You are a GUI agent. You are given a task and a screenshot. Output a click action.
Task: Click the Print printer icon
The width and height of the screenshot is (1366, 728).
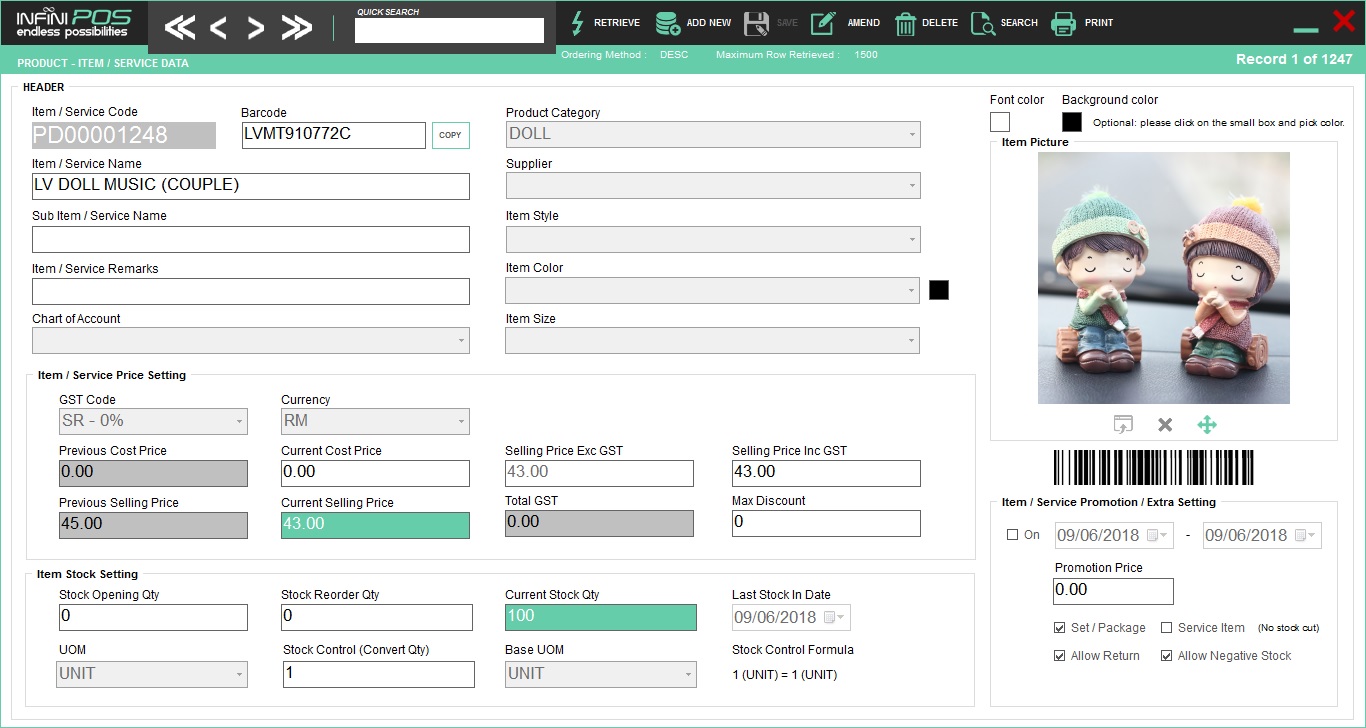point(1063,23)
